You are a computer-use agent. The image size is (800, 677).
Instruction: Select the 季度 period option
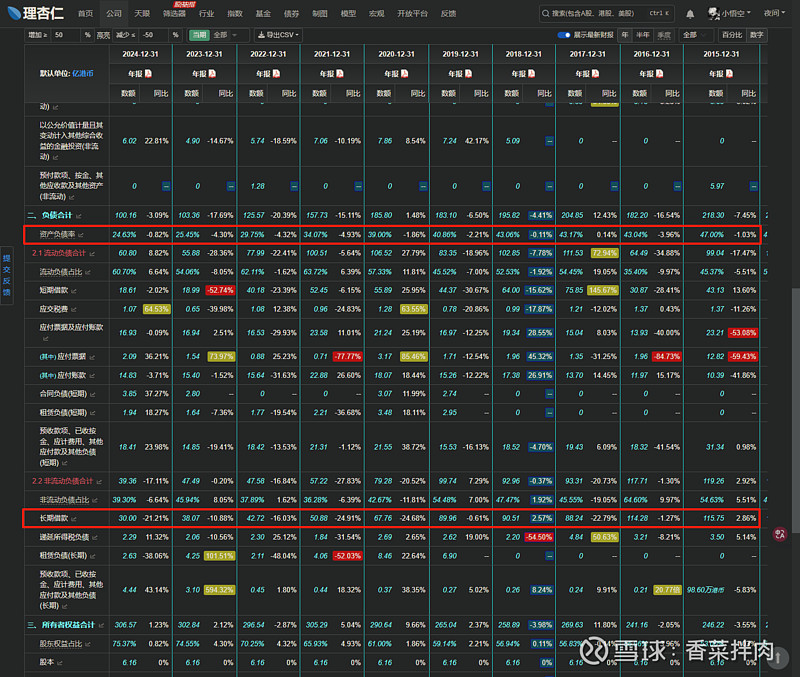[x=664, y=35]
